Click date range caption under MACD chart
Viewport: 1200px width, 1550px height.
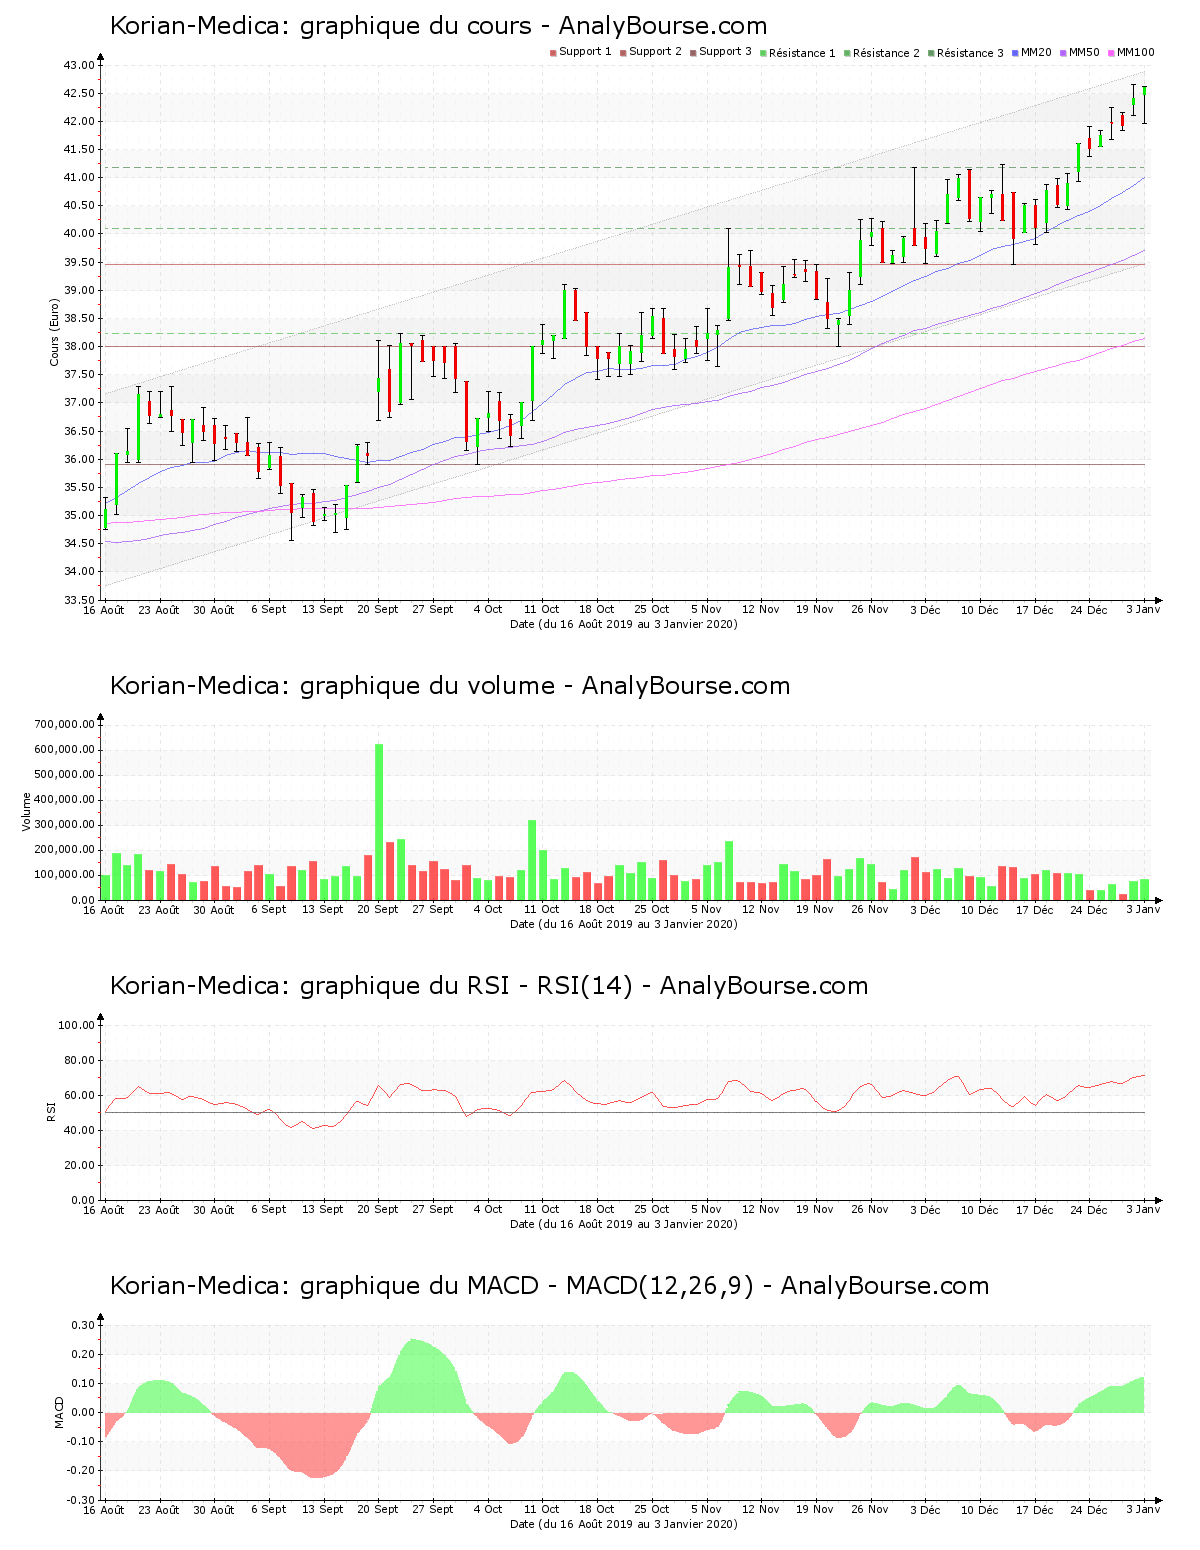click(624, 1524)
